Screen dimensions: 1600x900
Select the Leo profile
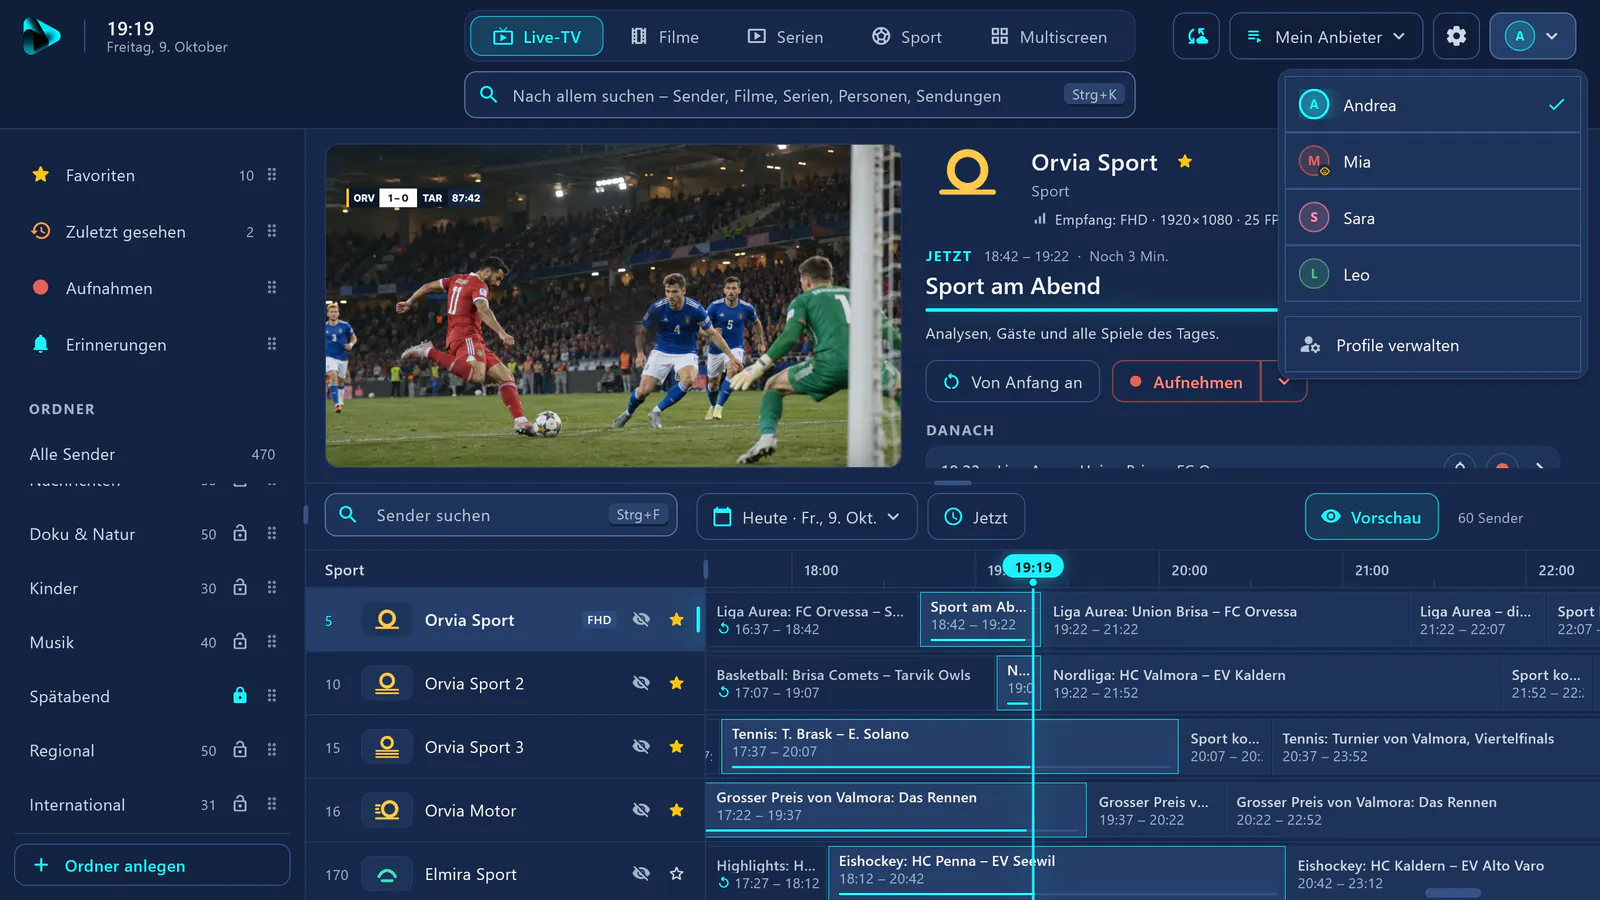pyautogui.click(x=1433, y=274)
